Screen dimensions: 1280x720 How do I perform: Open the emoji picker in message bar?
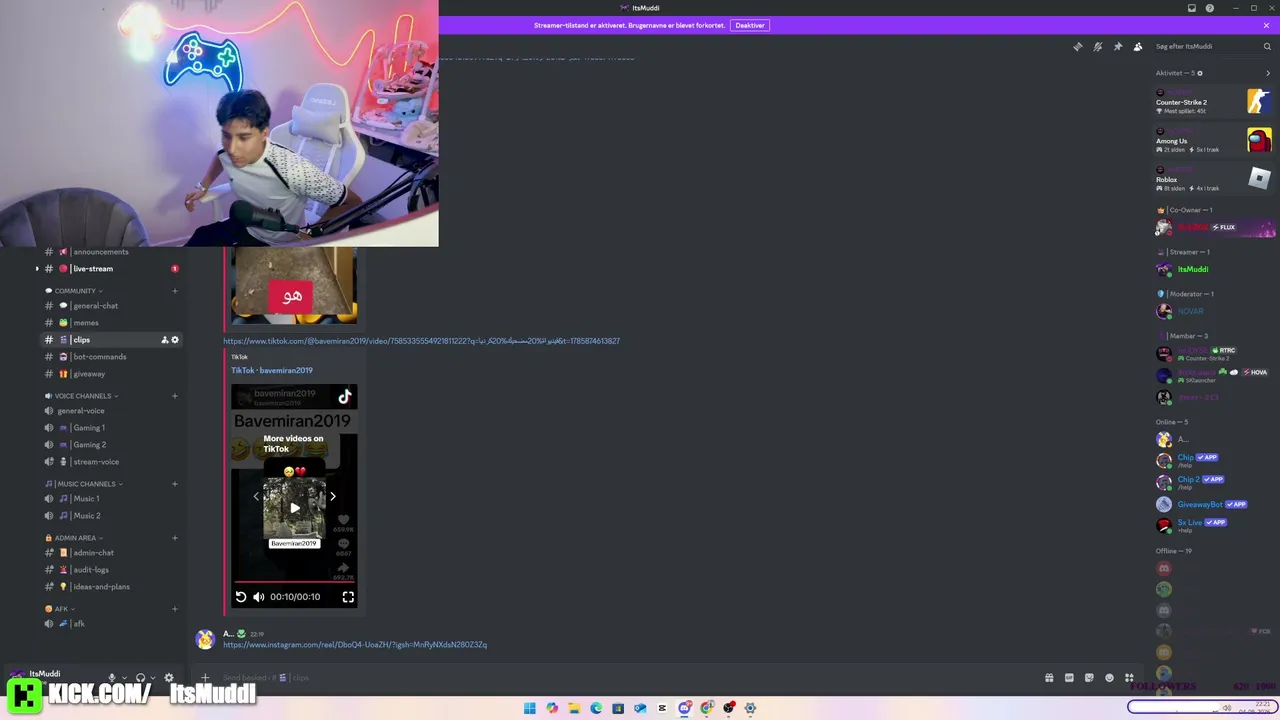[x=1109, y=678]
